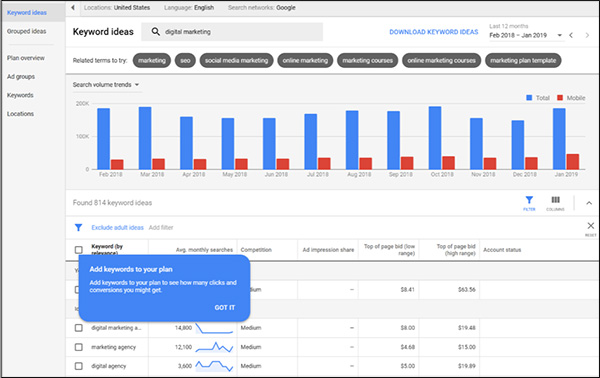This screenshot has height=378, width=600.
Task: Click Exclude adult ideas filter
Action: tap(117, 228)
